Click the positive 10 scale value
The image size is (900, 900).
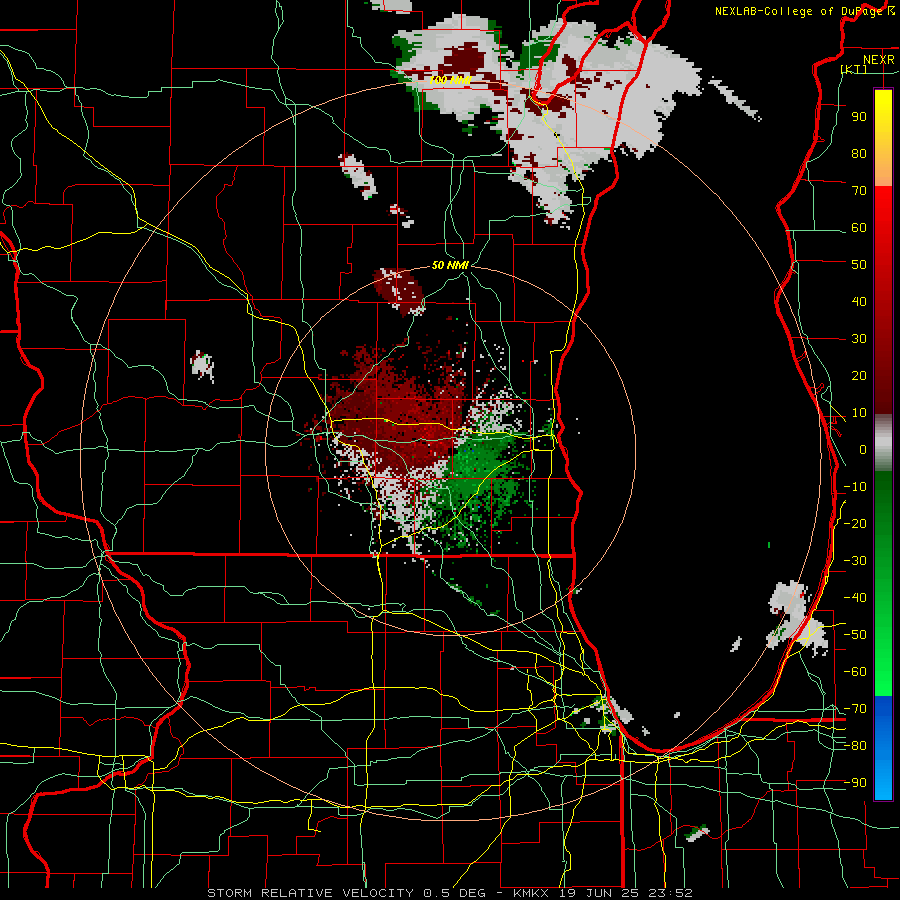[859, 413]
